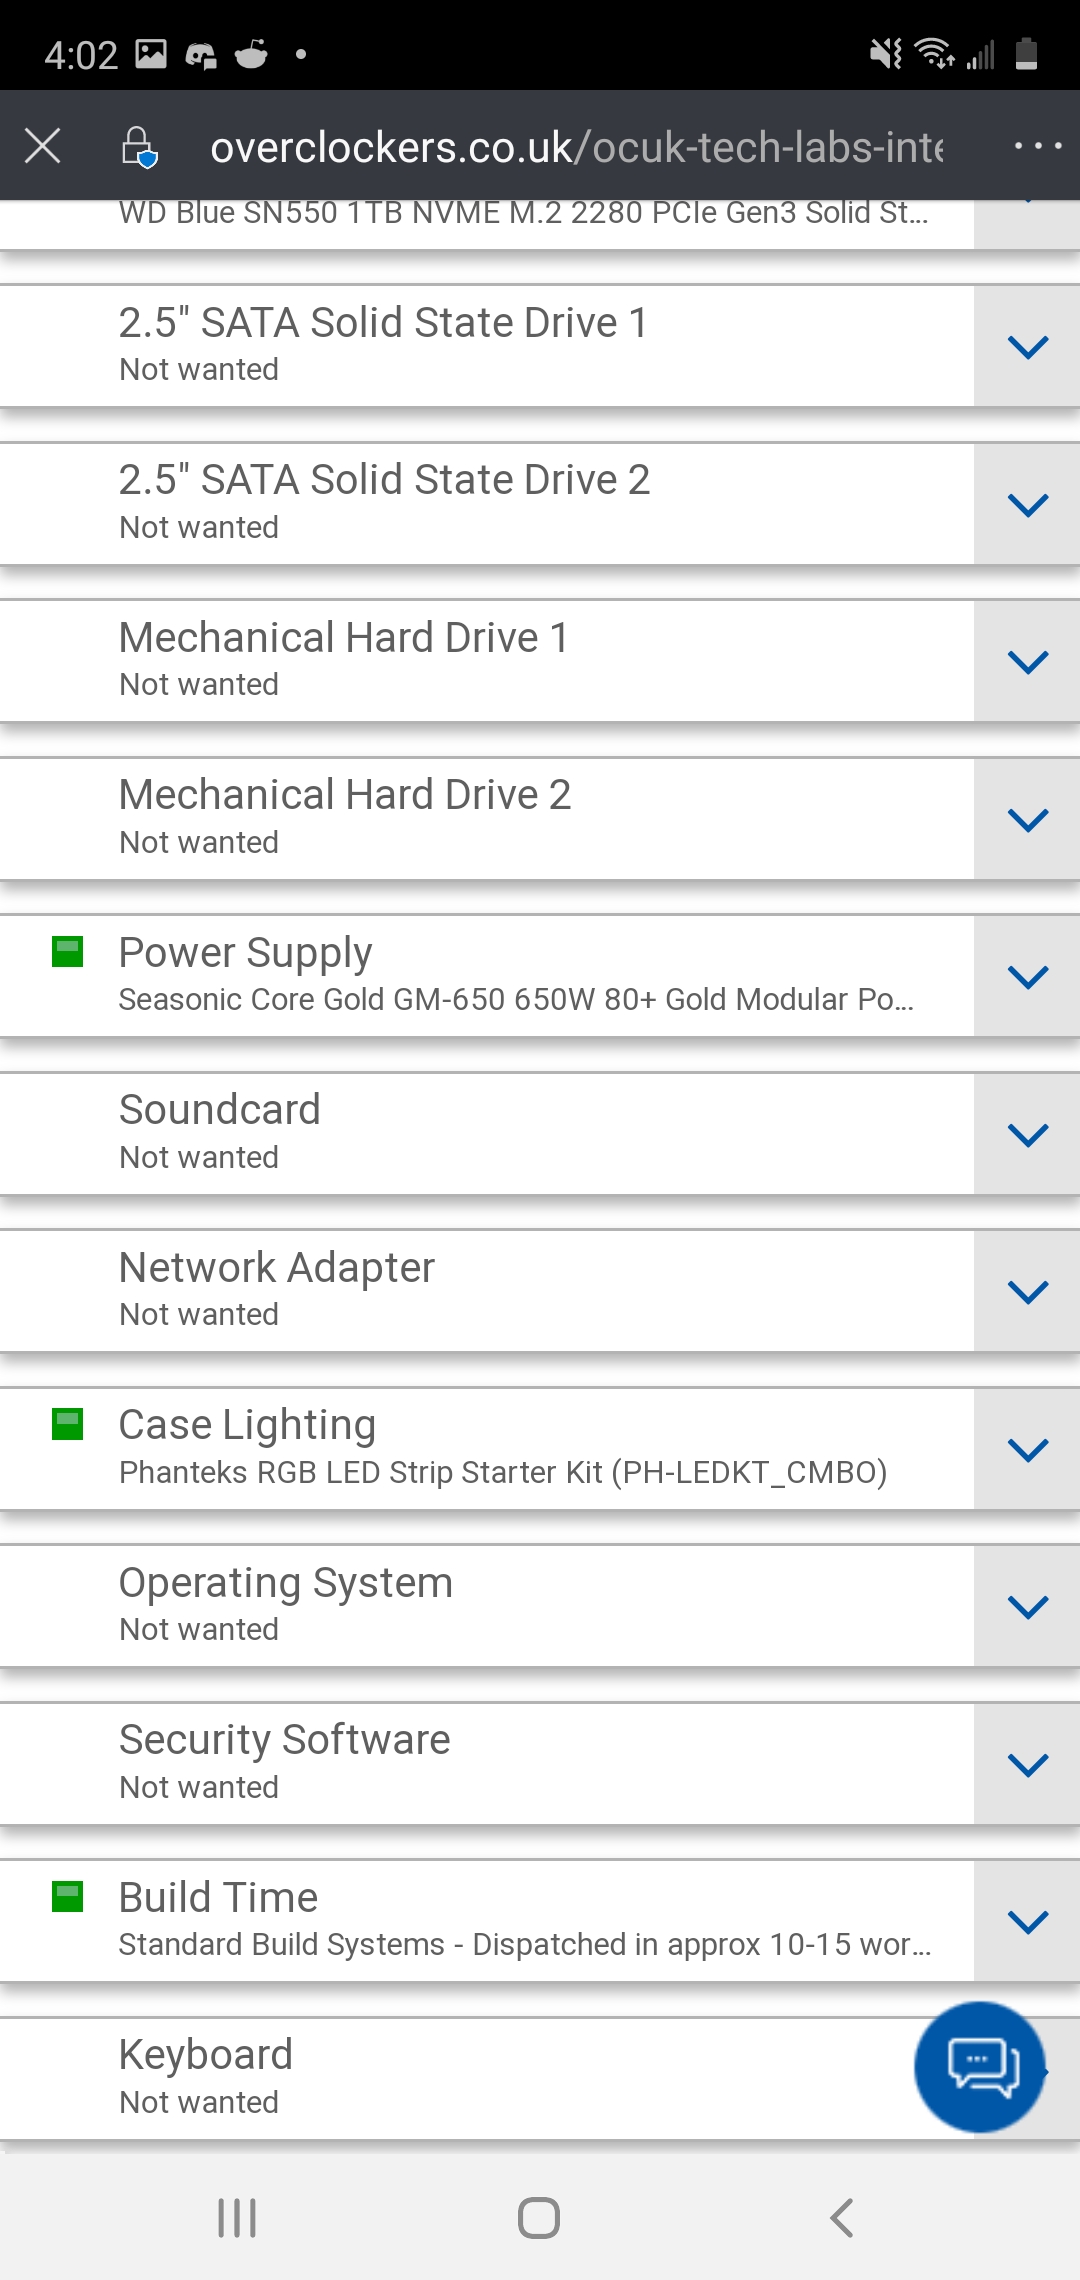This screenshot has width=1080, height=2280.
Task: Close the browser tab with X icon
Action: click(x=43, y=146)
